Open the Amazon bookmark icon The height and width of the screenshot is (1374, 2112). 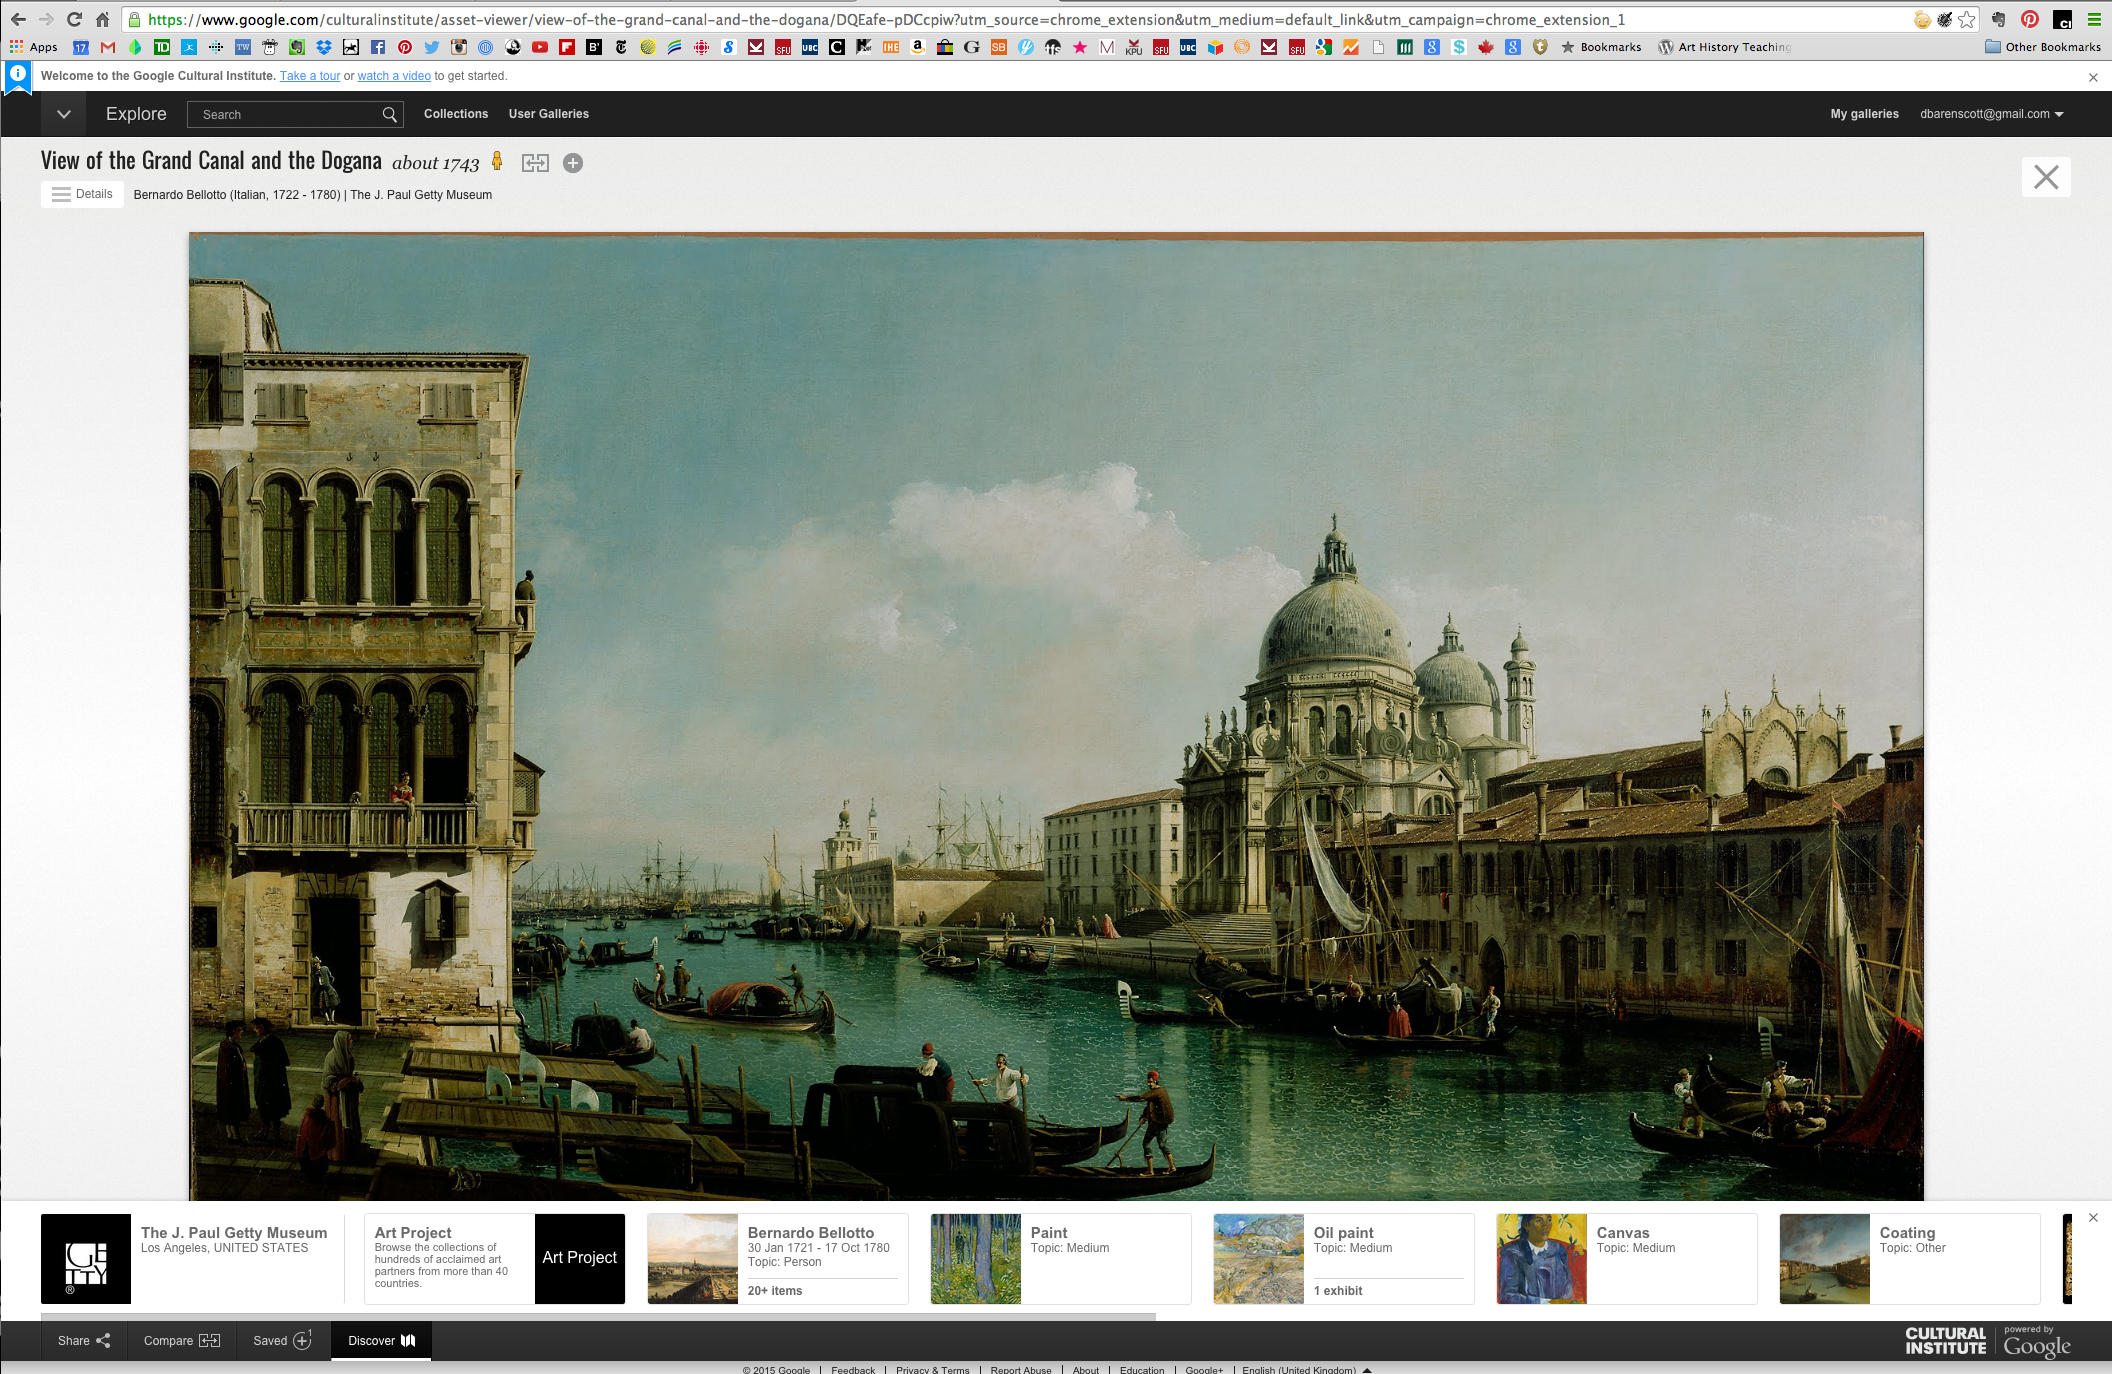point(918,47)
